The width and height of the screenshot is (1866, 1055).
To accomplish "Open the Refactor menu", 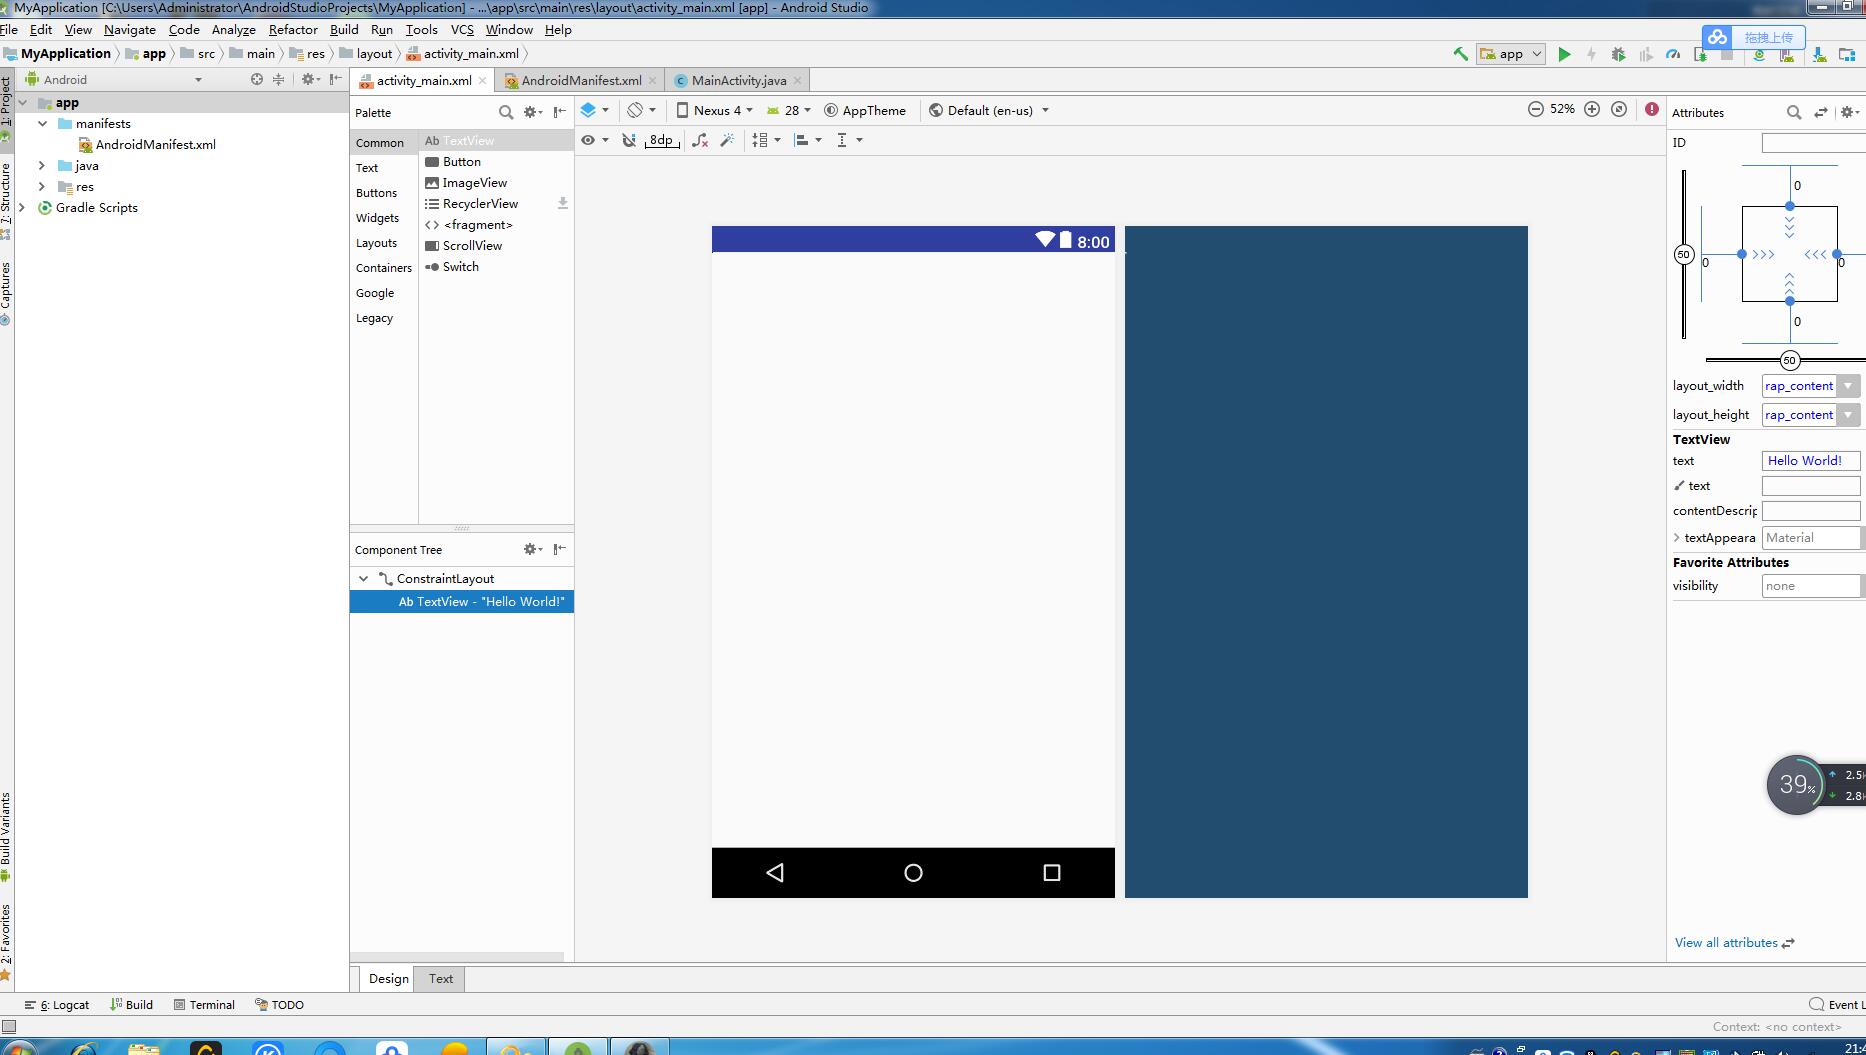I will pyautogui.click(x=293, y=29).
